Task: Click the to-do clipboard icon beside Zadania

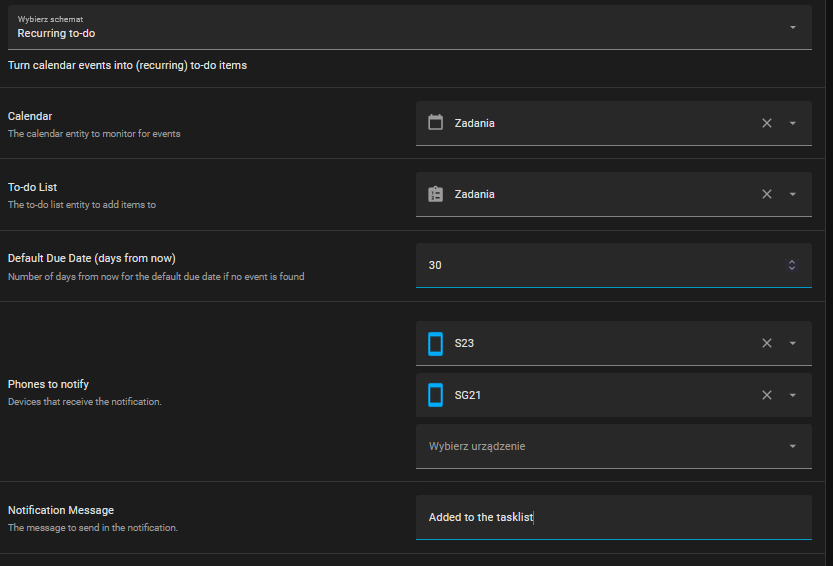Action: 435,194
